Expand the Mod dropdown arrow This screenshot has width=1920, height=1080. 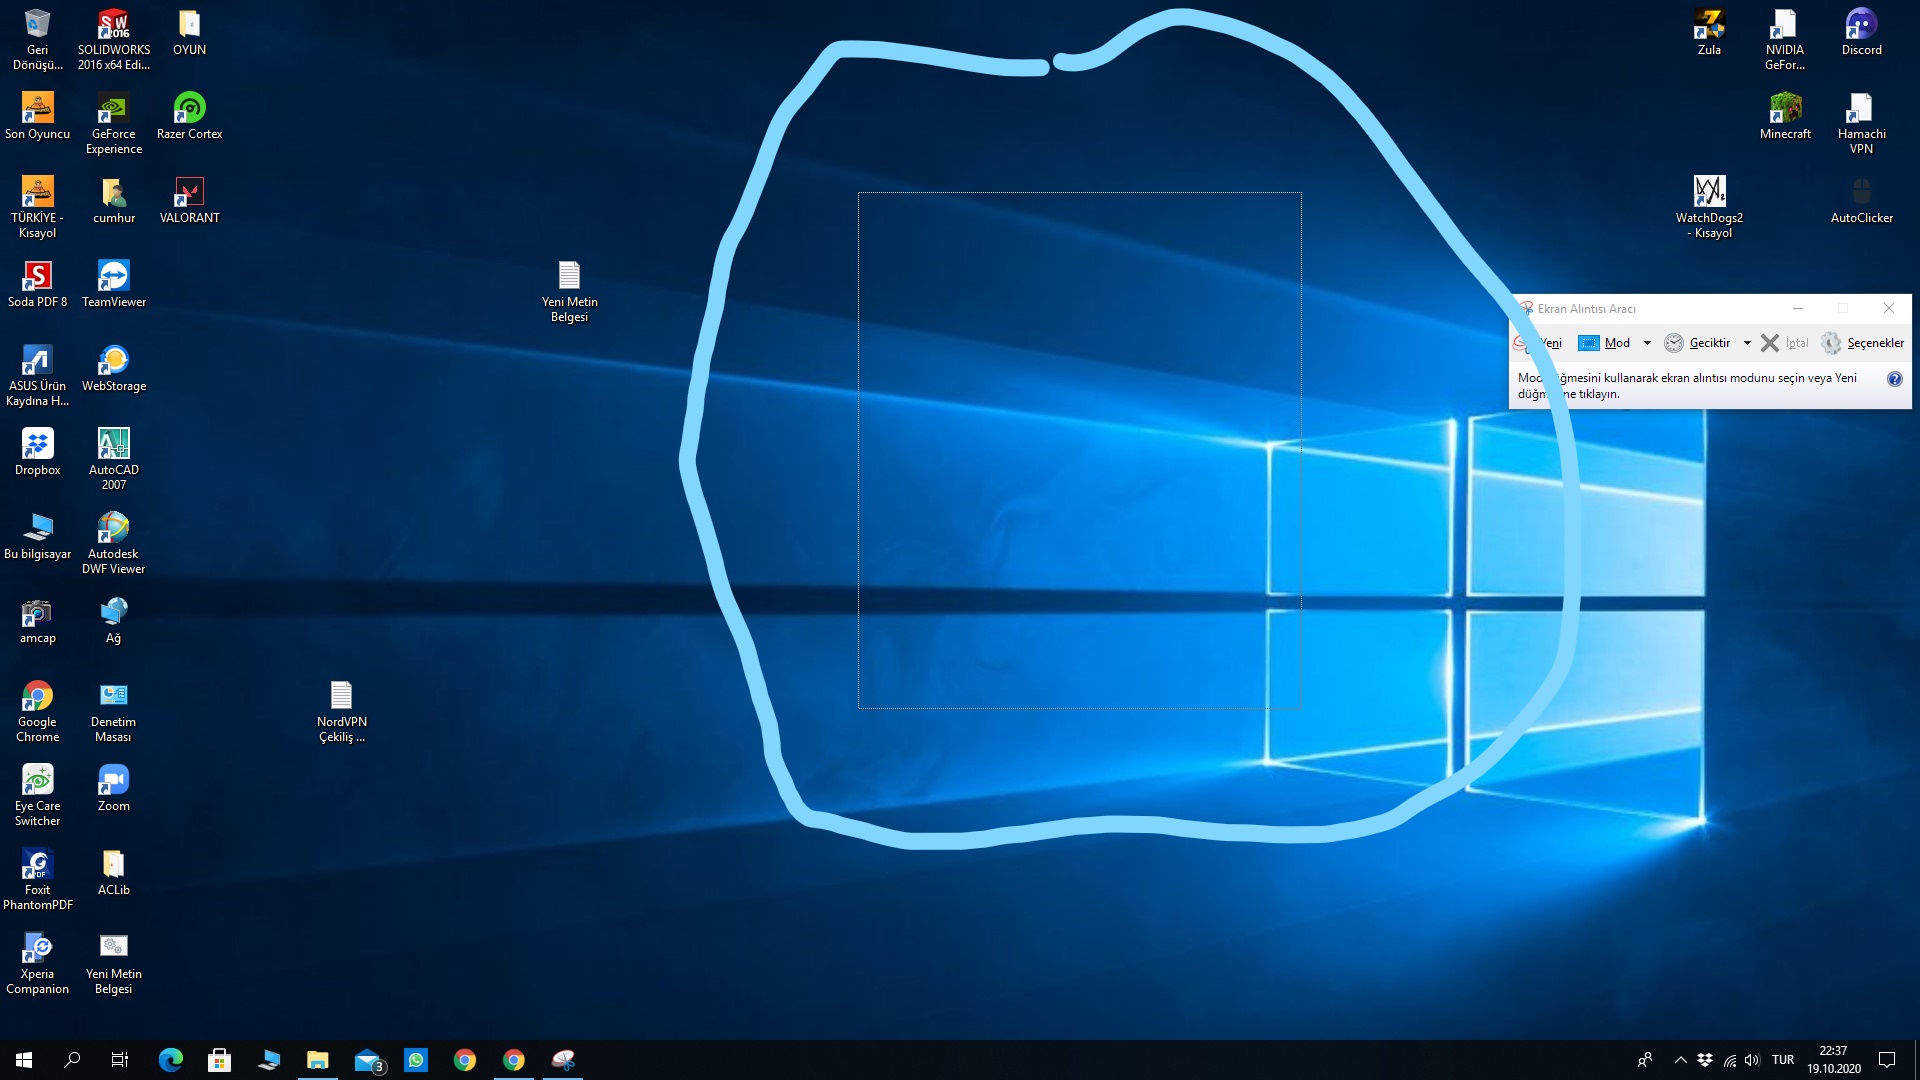tap(1647, 343)
